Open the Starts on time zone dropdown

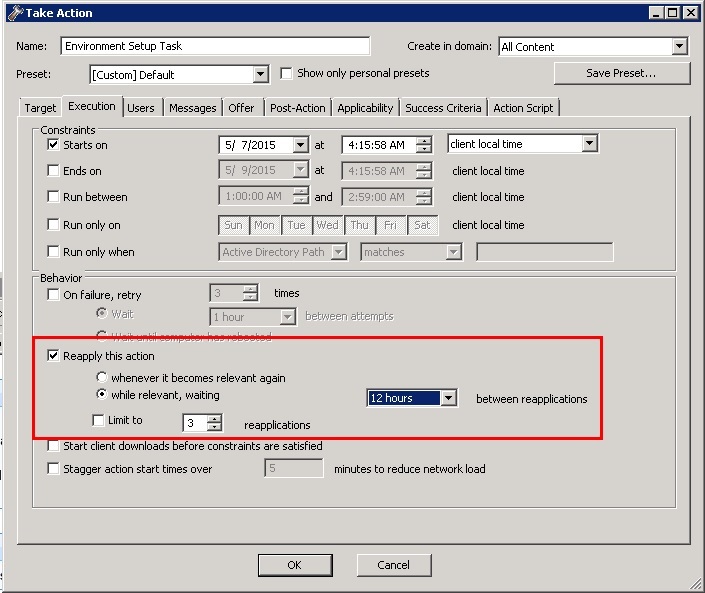589,143
